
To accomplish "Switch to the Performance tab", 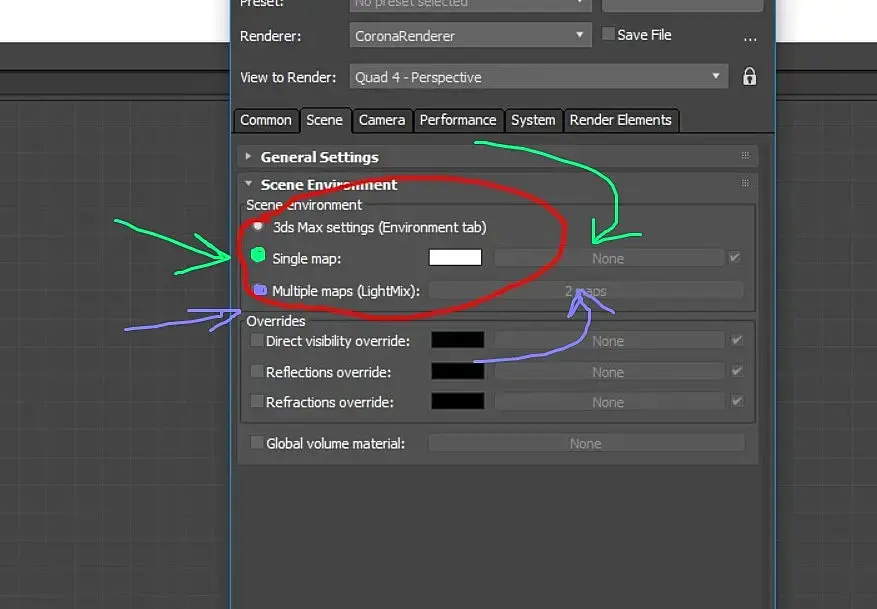I will click(458, 120).
